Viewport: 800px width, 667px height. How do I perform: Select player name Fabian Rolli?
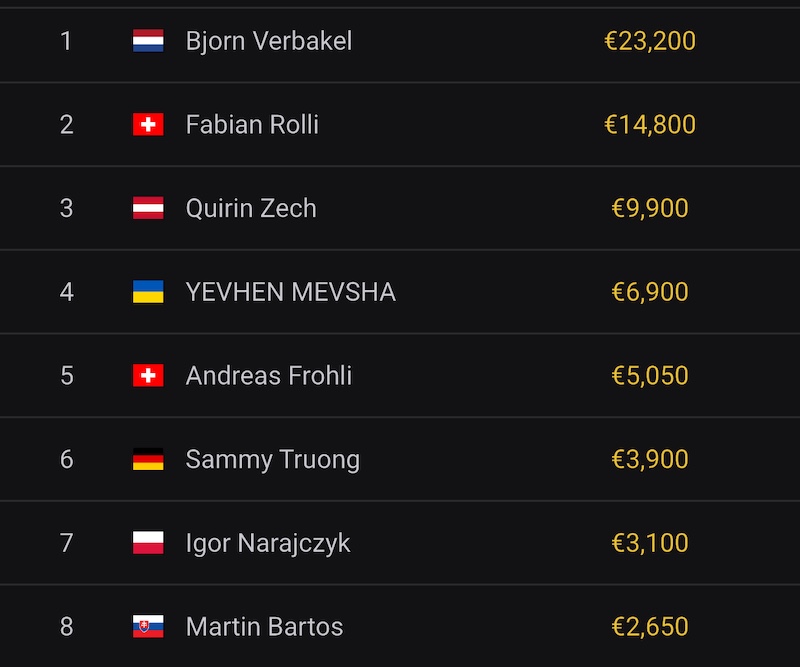click(252, 125)
